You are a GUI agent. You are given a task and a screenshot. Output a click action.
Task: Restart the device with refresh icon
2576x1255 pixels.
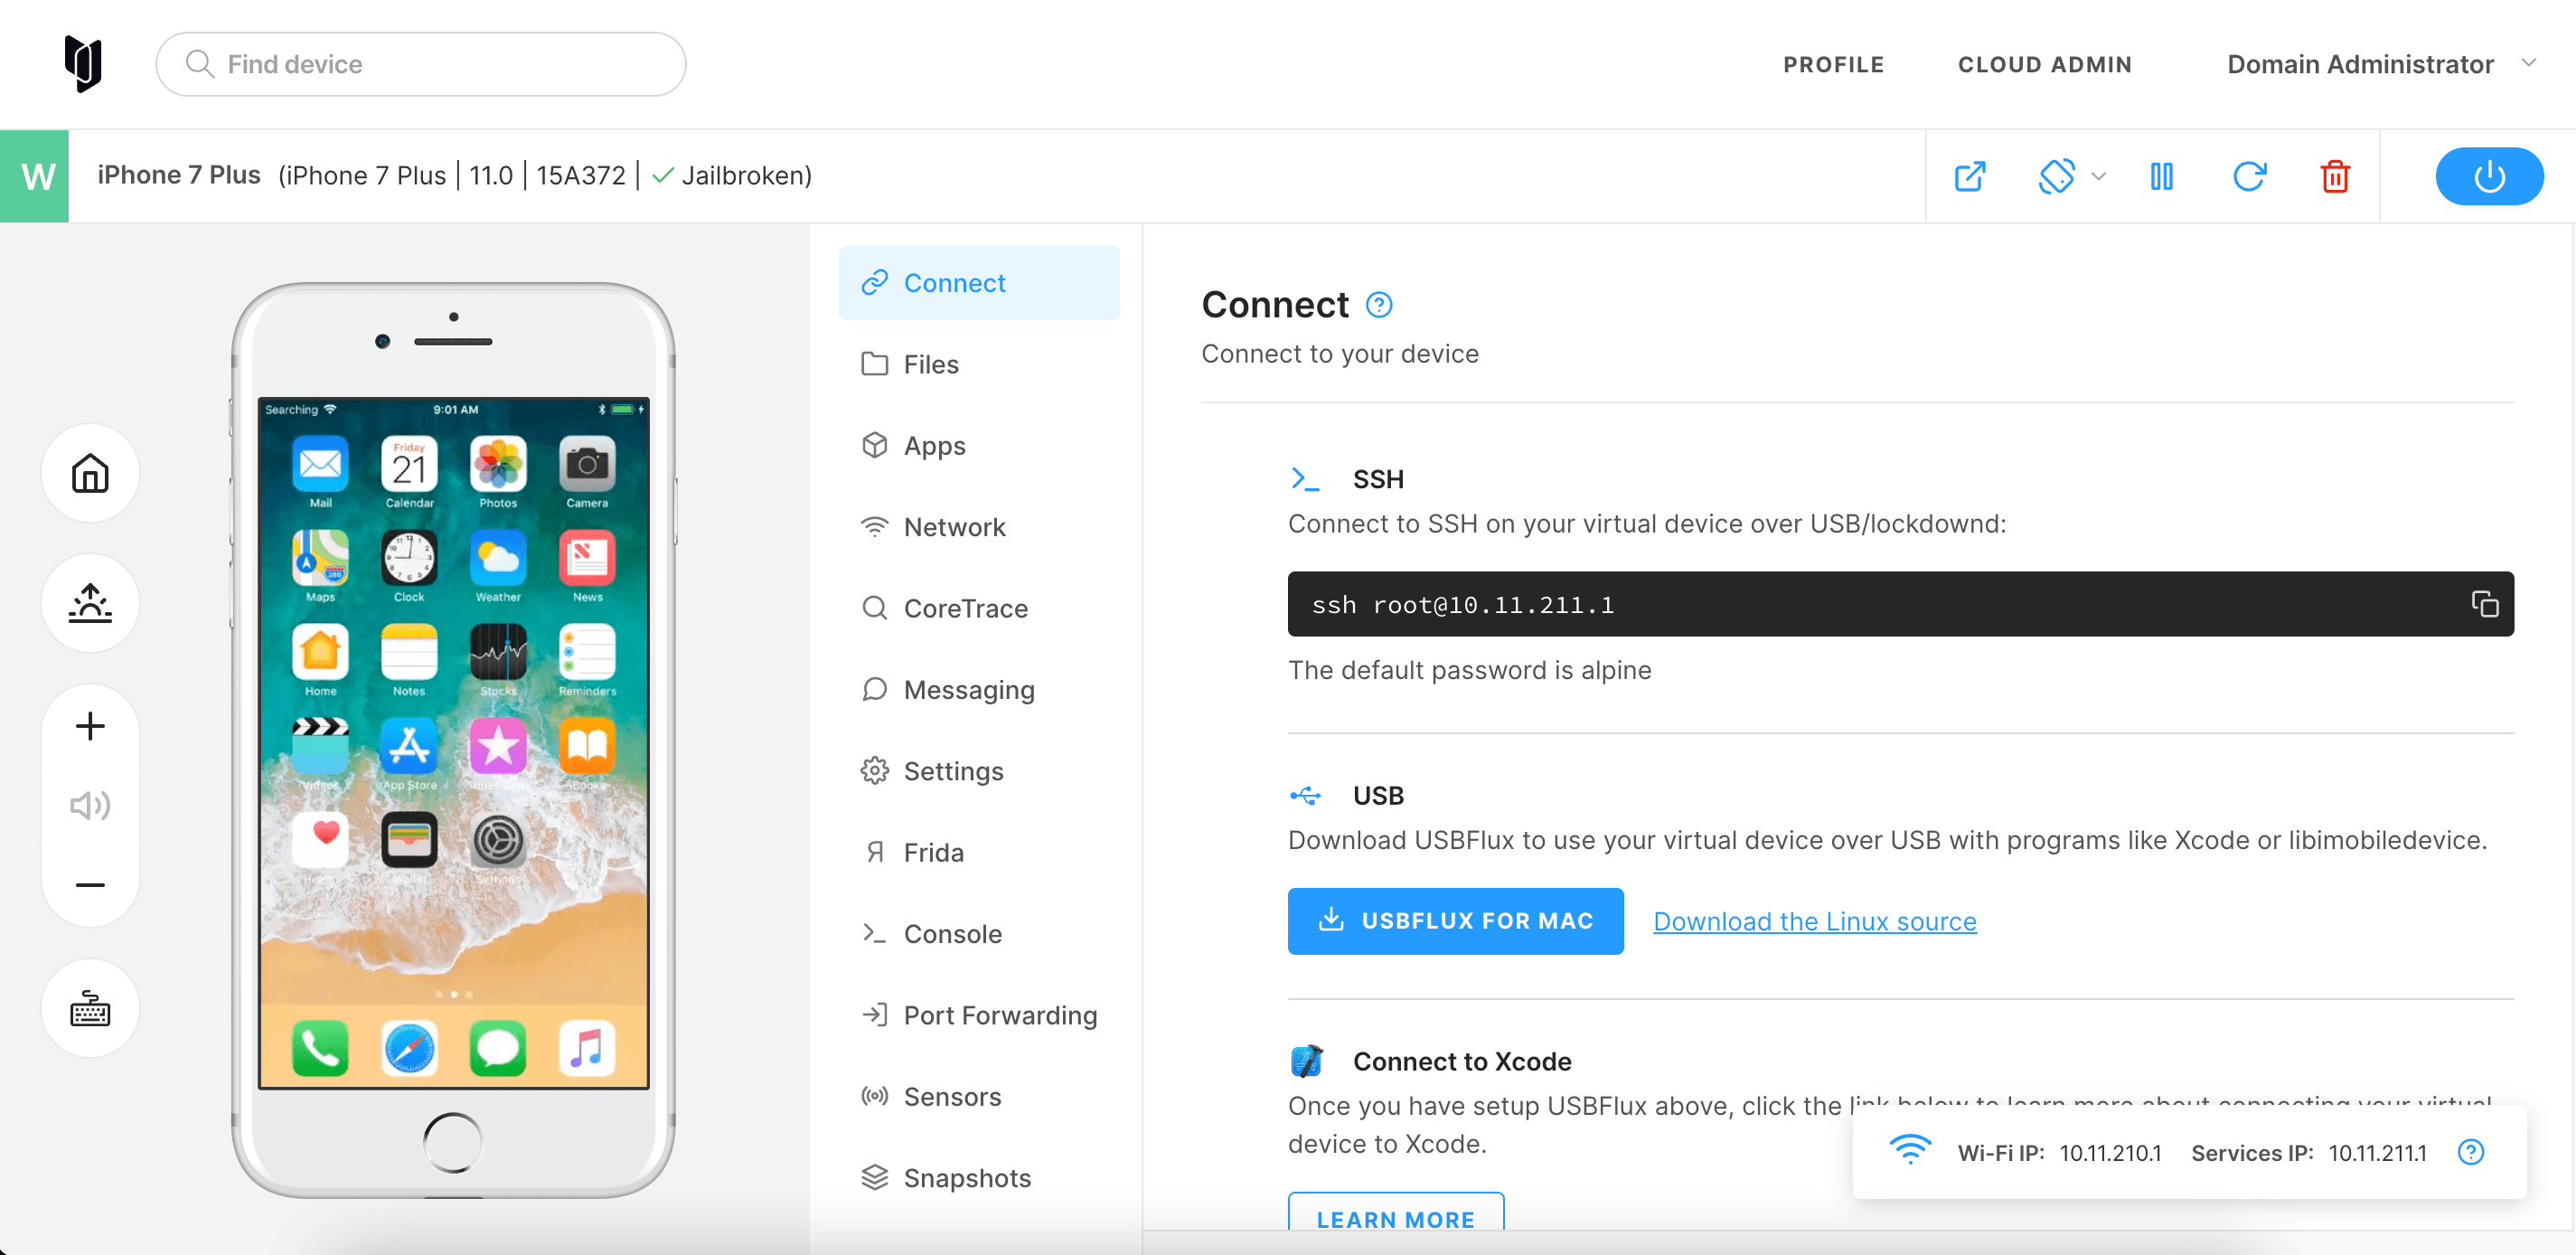tap(2249, 177)
